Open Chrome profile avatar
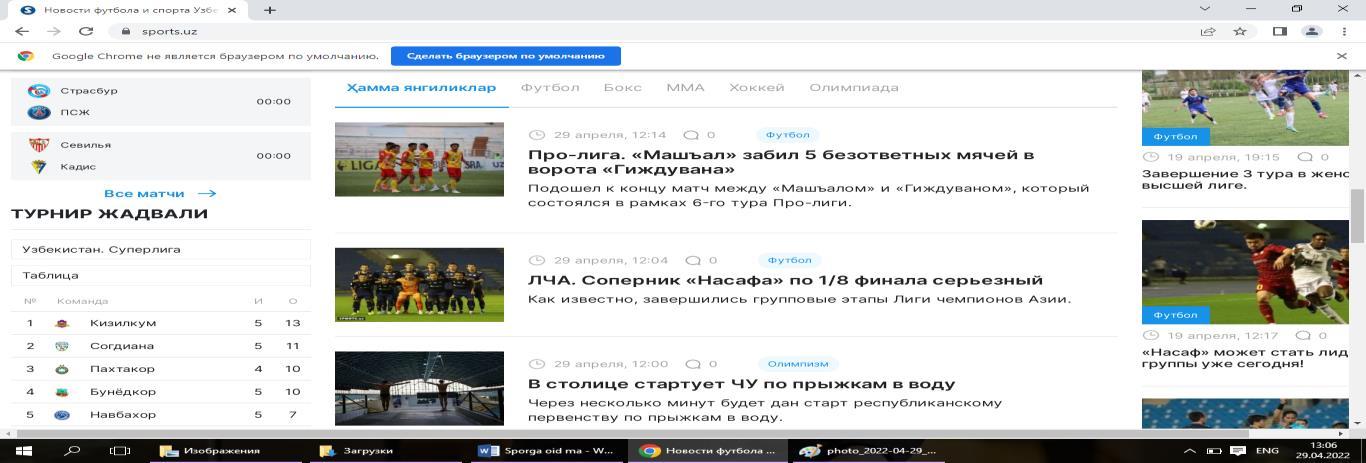The width and height of the screenshot is (1366, 463). coord(1311,31)
